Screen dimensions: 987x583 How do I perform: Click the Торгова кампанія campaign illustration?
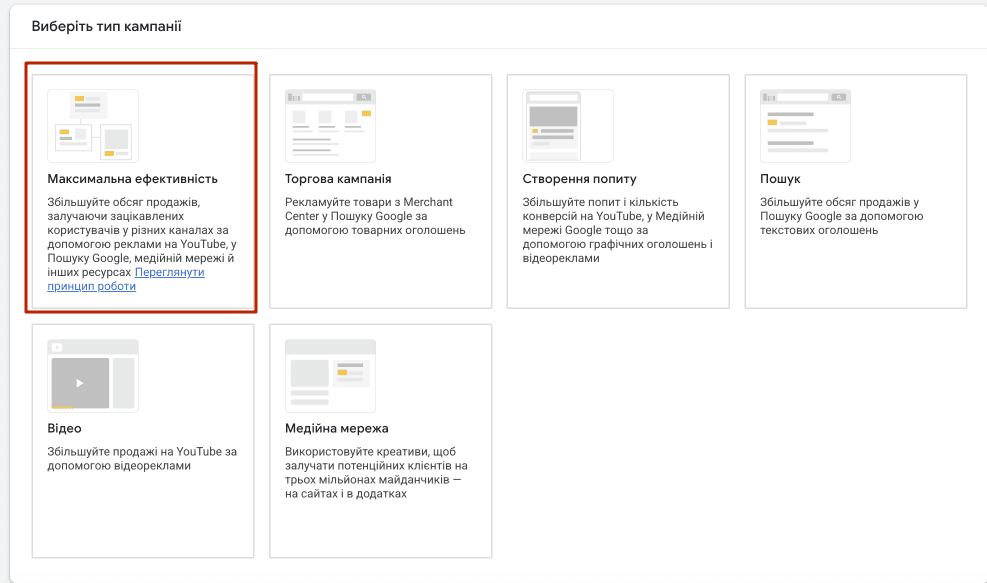[x=330, y=126]
